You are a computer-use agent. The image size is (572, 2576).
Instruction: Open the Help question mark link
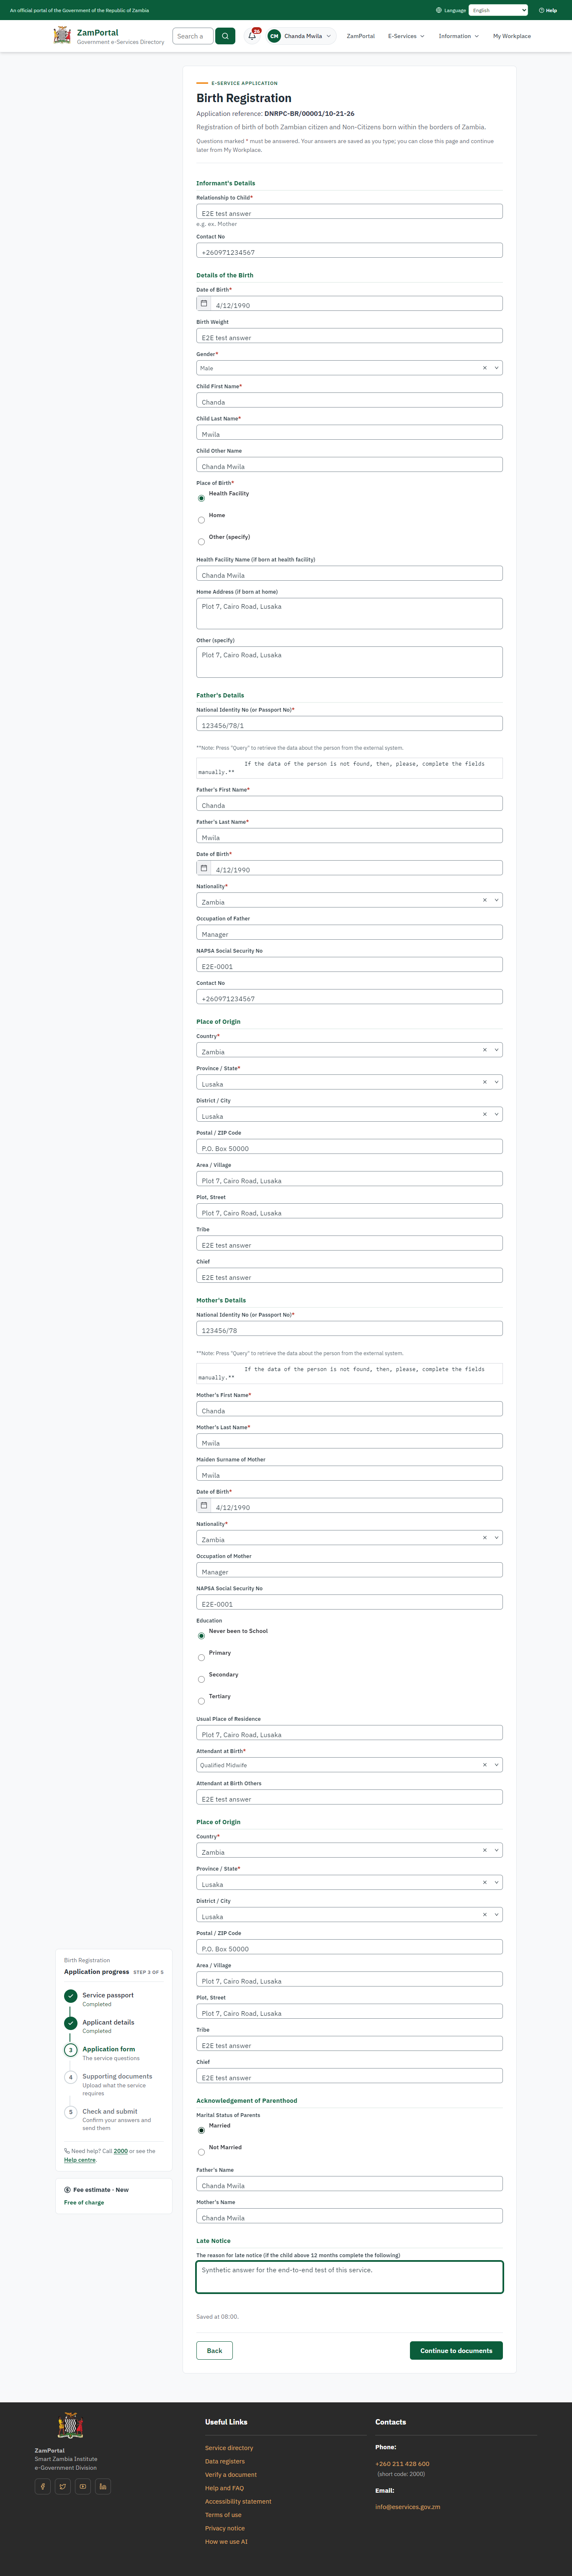(548, 10)
